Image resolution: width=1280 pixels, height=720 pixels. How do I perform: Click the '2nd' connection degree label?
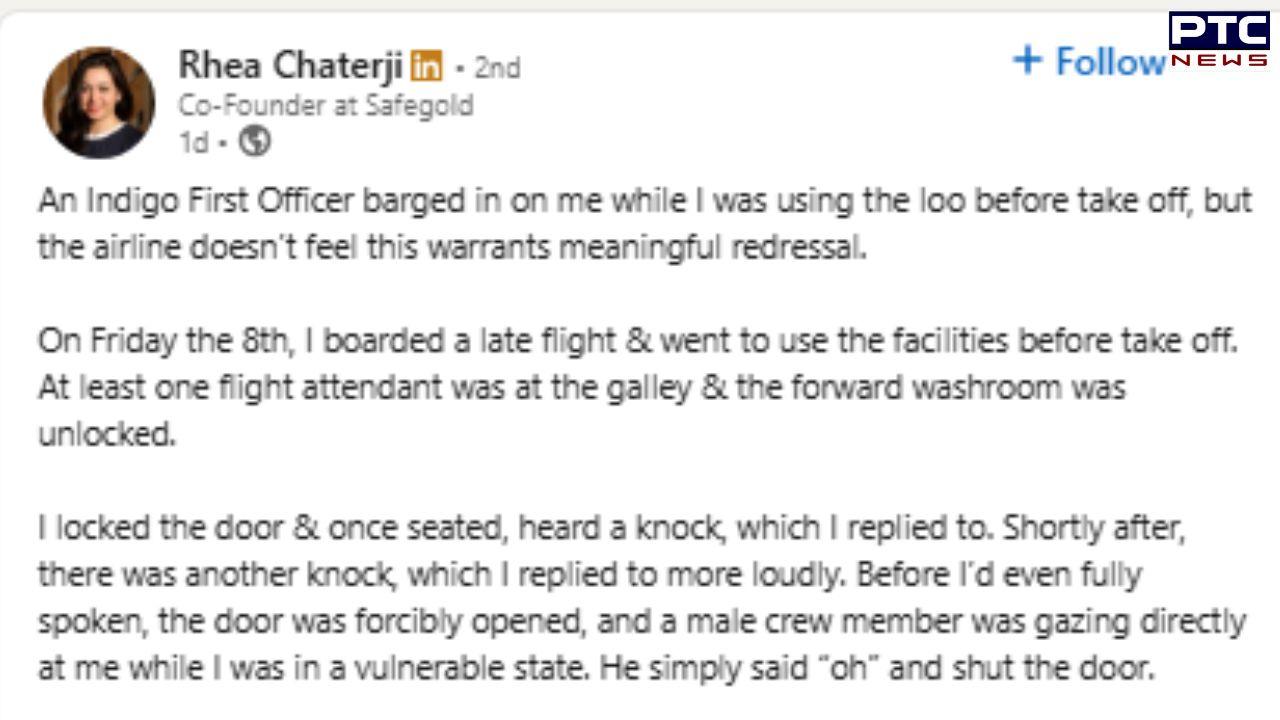pyautogui.click(x=497, y=68)
